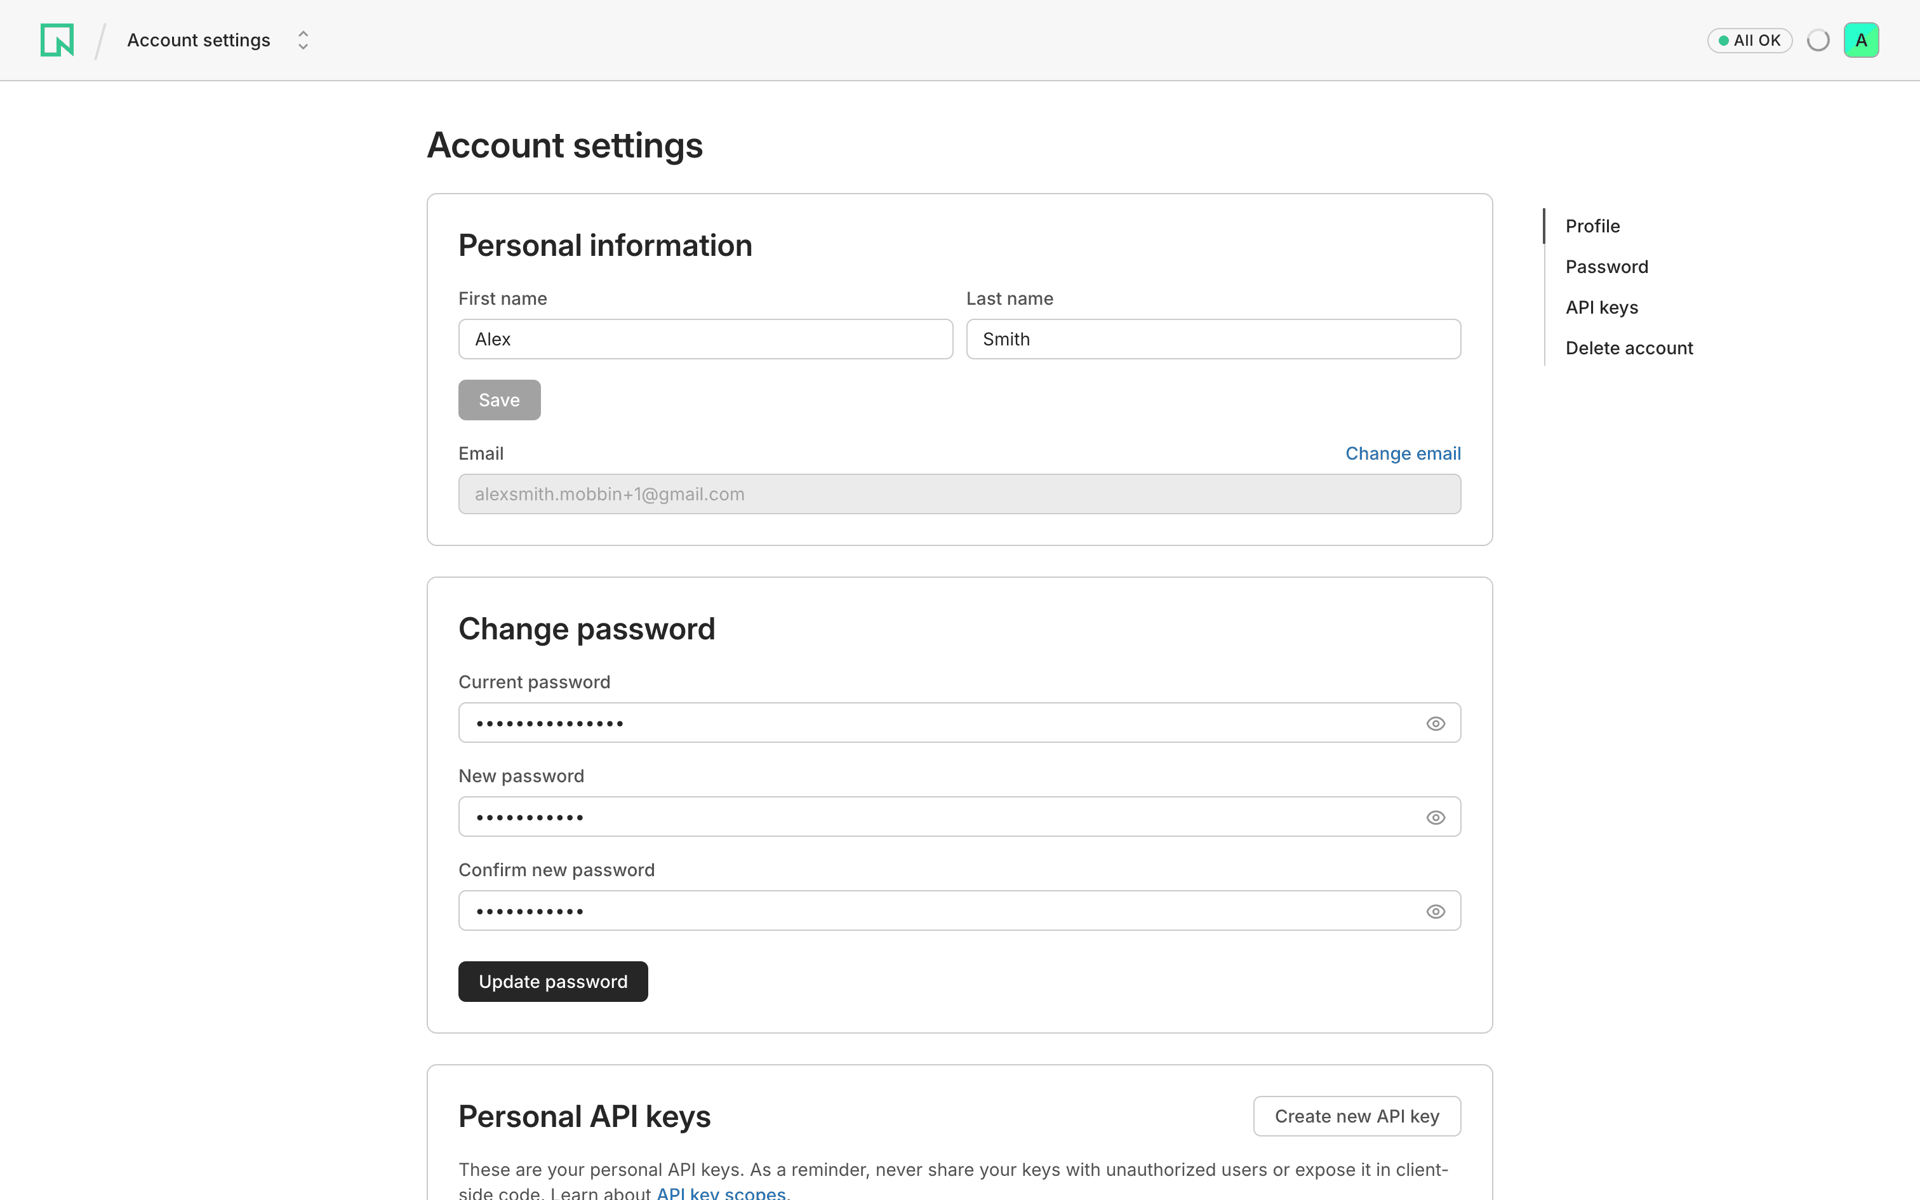Show the current password via eye icon

coord(1435,723)
